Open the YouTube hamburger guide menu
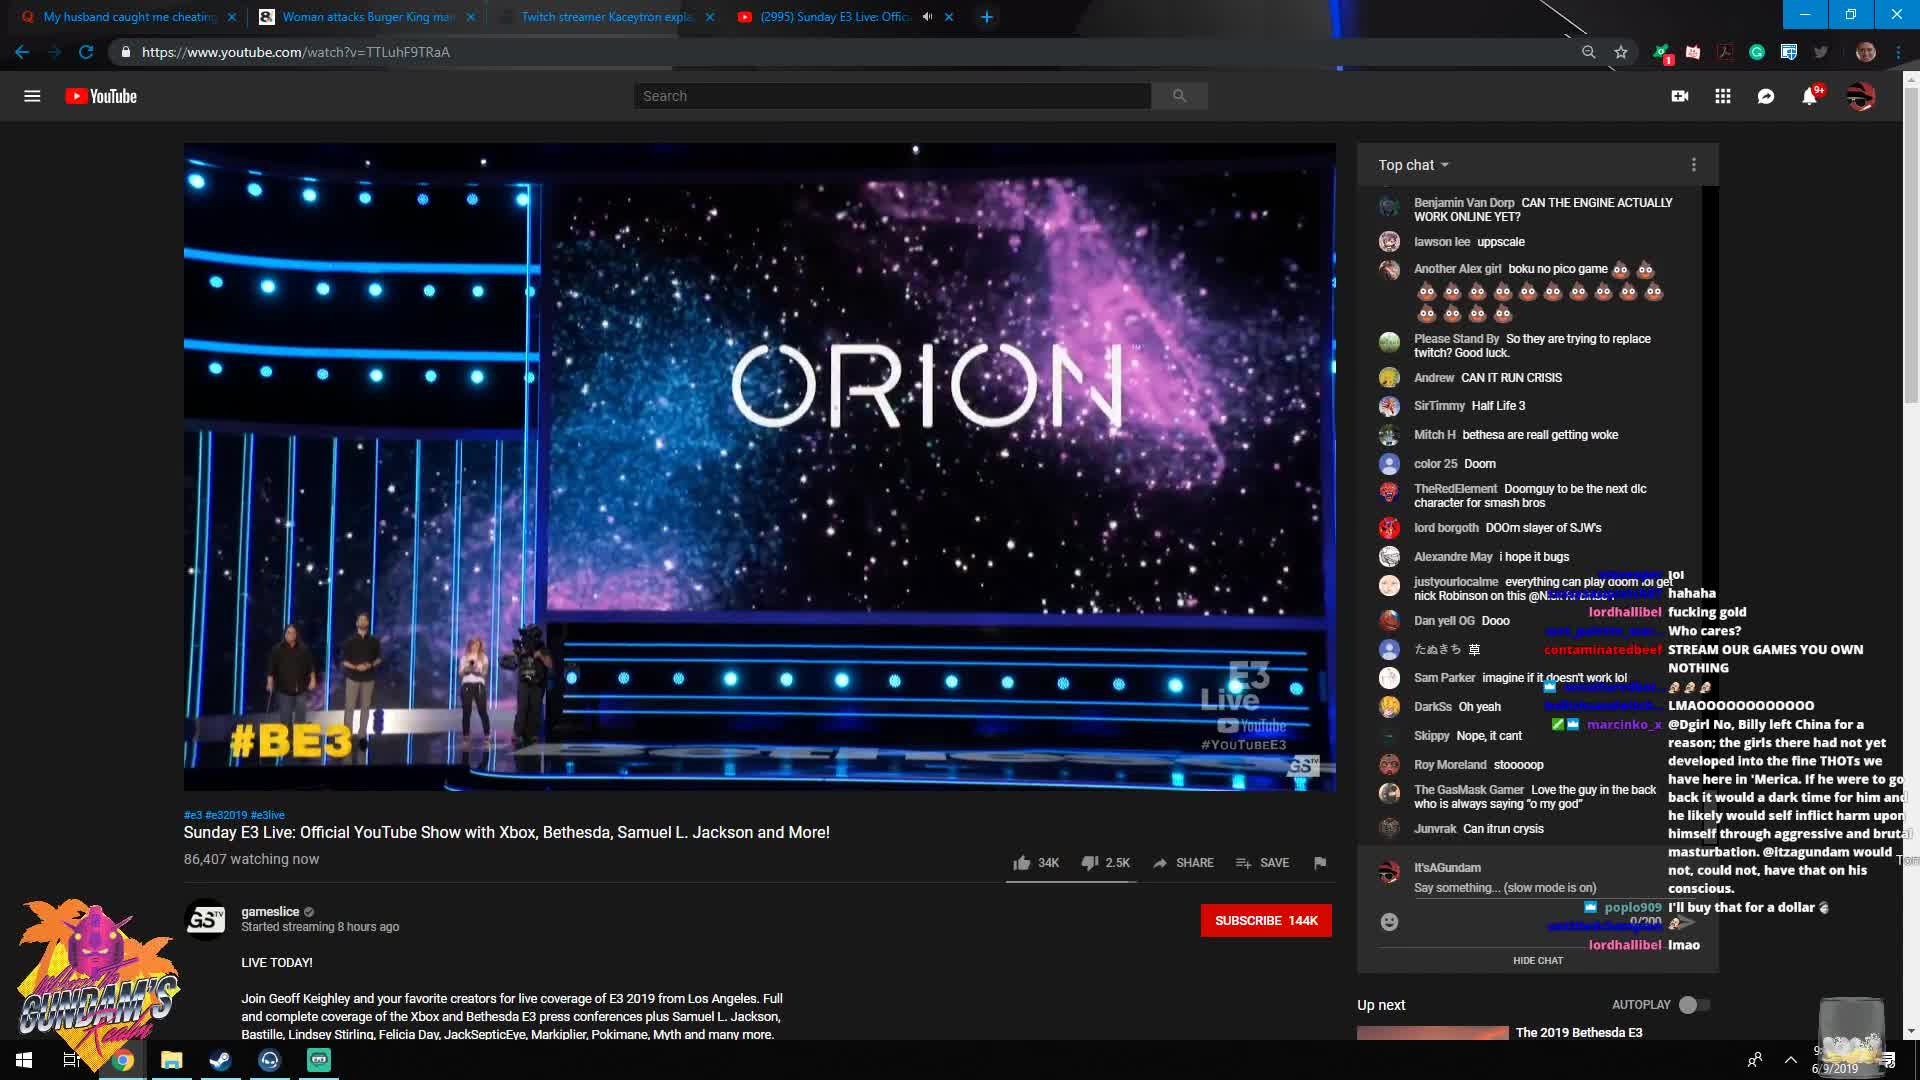The height and width of the screenshot is (1080, 1920). click(32, 96)
